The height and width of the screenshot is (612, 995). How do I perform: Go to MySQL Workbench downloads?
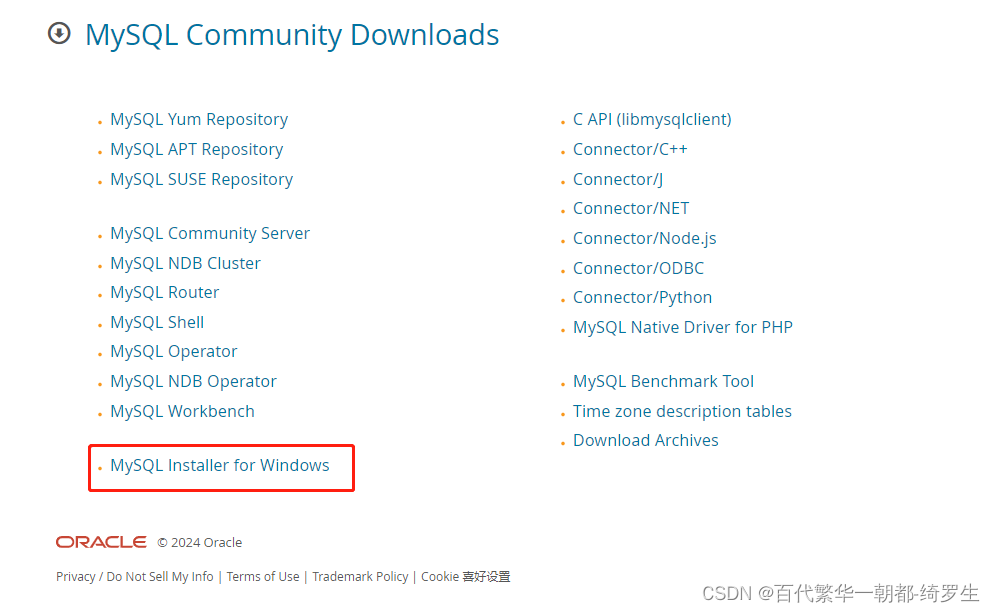click(182, 411)
